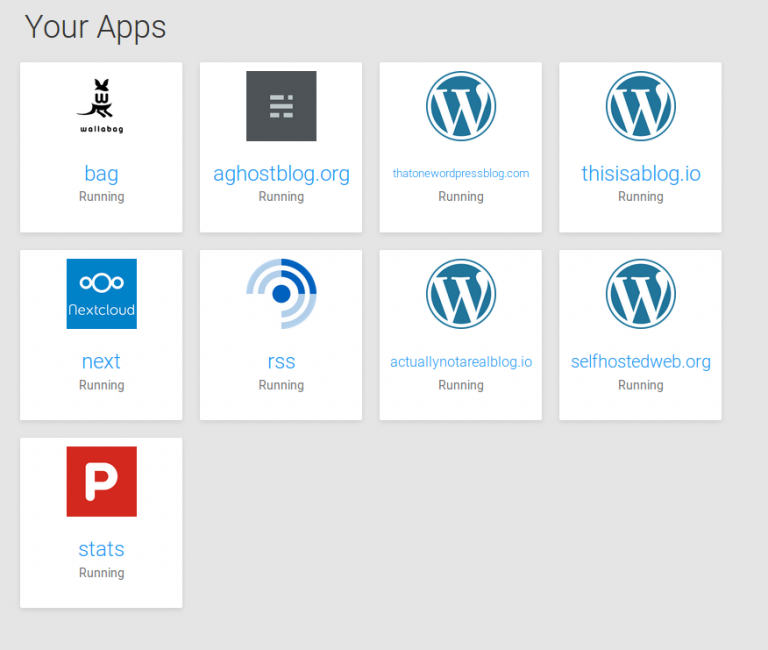This screenshot has width=768, height=650.
Task: Click the WordPress logo for thatonewordpressblog.com
Action: 461,106
